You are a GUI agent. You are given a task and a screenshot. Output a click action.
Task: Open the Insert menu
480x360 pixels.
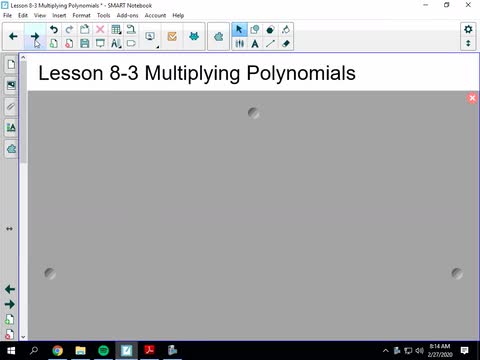point(59,15)
